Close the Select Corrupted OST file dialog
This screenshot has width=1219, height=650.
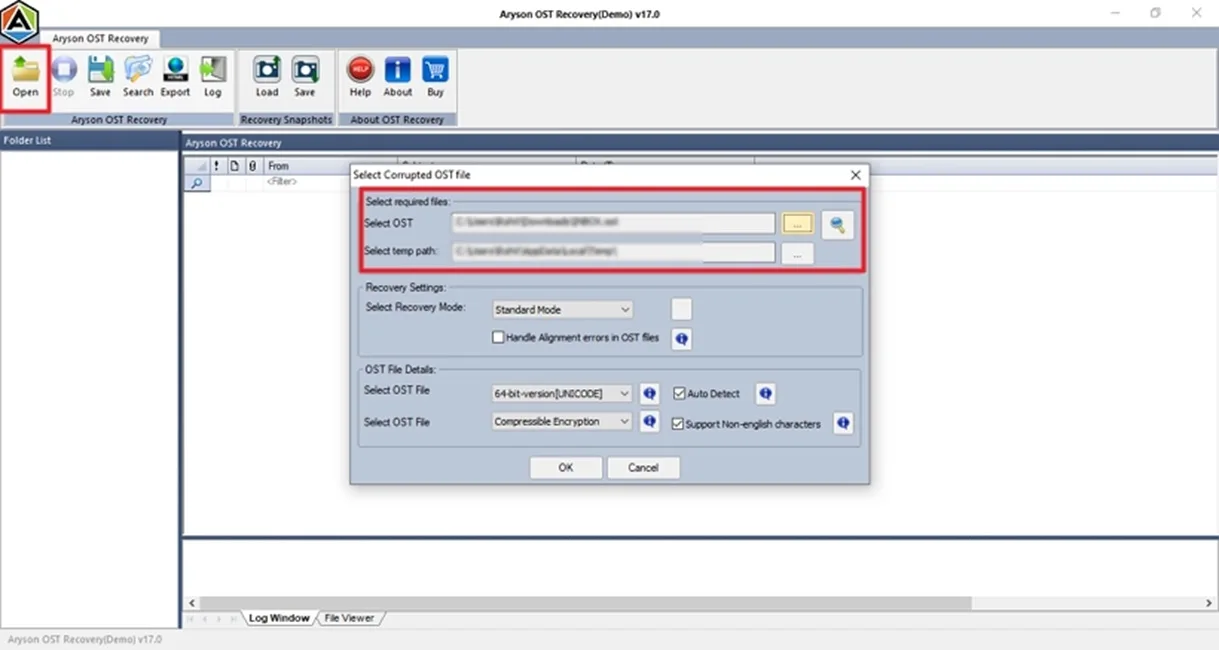point(856,175)
